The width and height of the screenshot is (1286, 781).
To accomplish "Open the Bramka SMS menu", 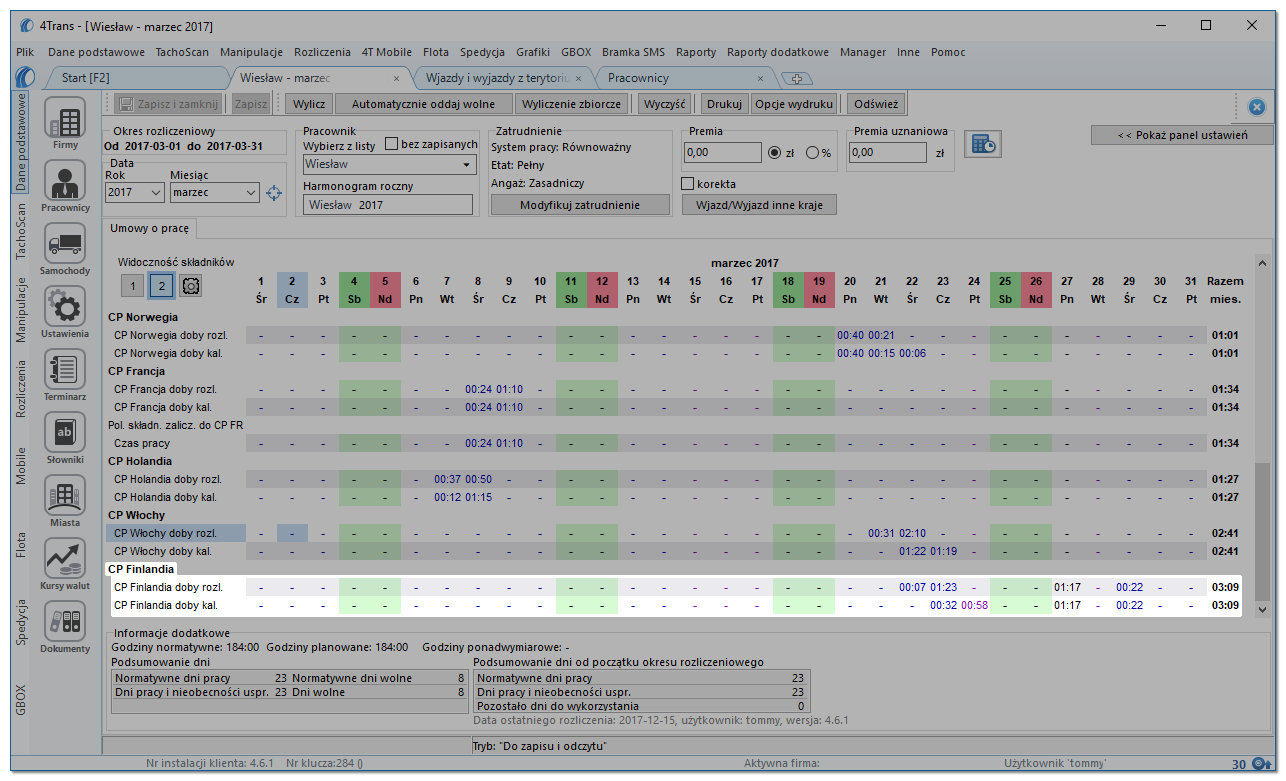I will point(633,52).
